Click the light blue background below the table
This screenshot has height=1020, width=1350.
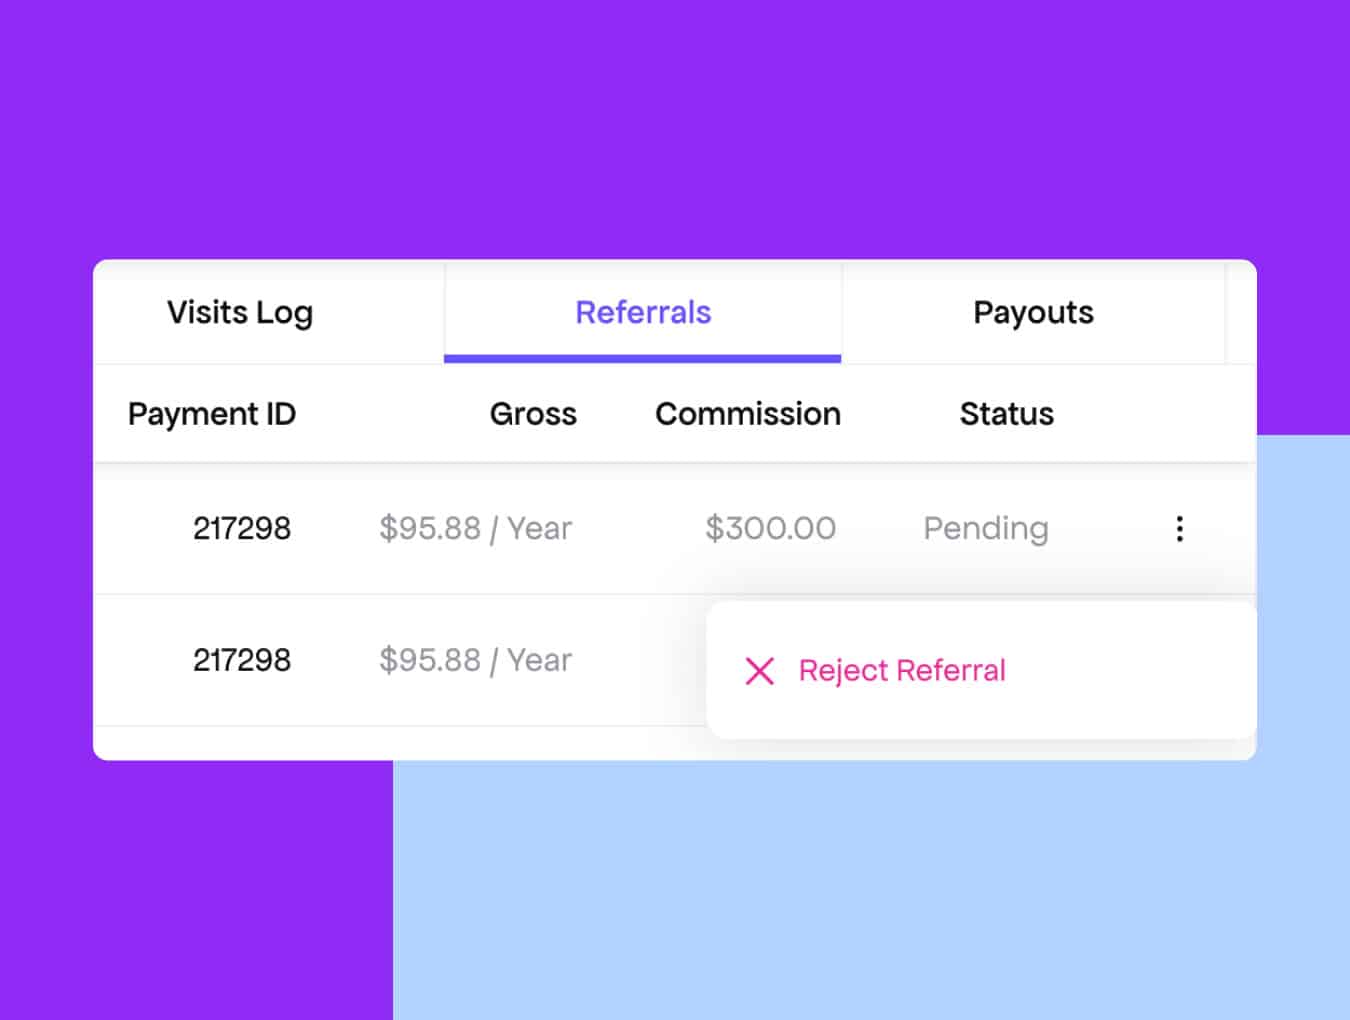tap(870, 890)
